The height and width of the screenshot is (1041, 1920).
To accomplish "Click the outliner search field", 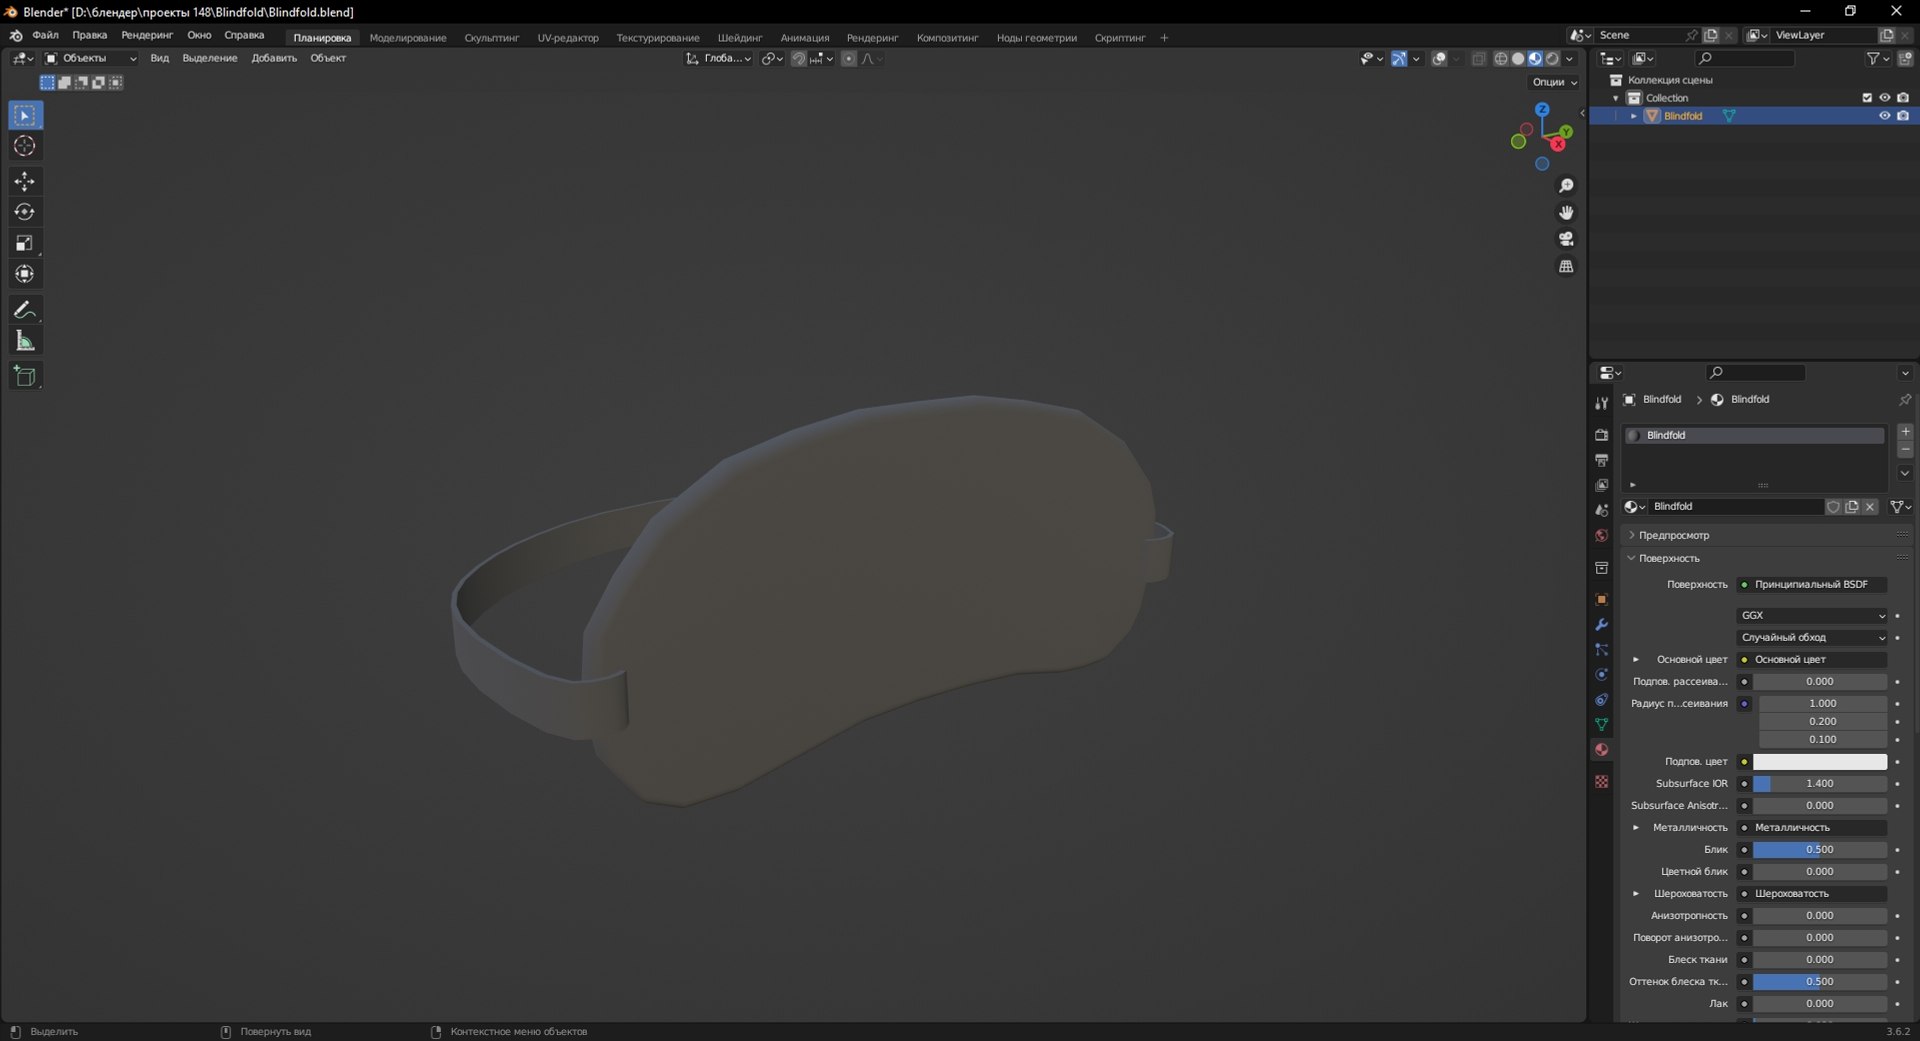I will 1745,59.
